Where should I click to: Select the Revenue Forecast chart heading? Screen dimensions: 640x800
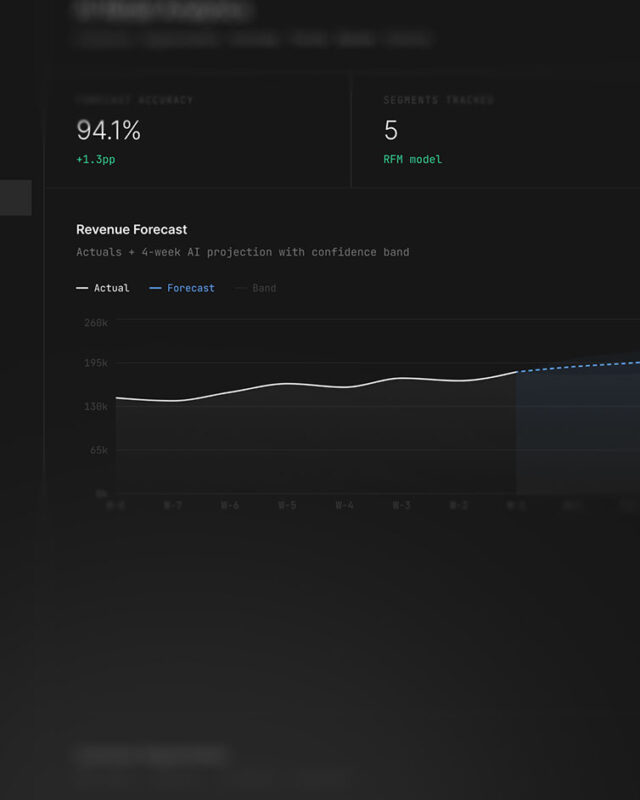point(132,230)
